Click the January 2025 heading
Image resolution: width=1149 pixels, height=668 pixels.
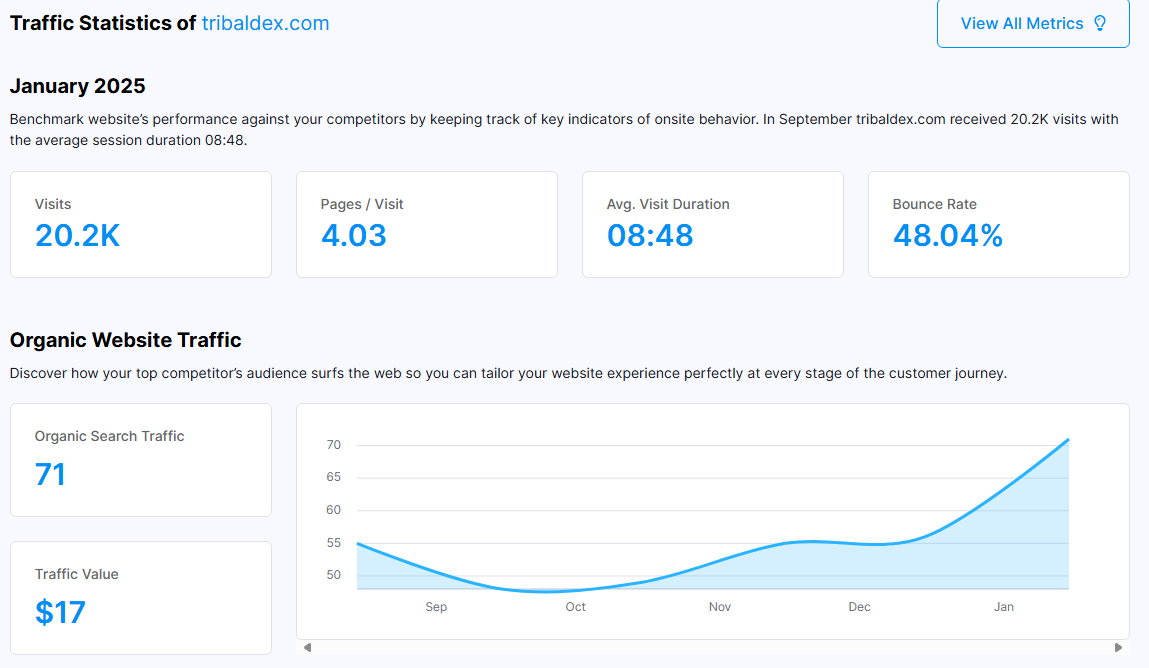point(78,86)
